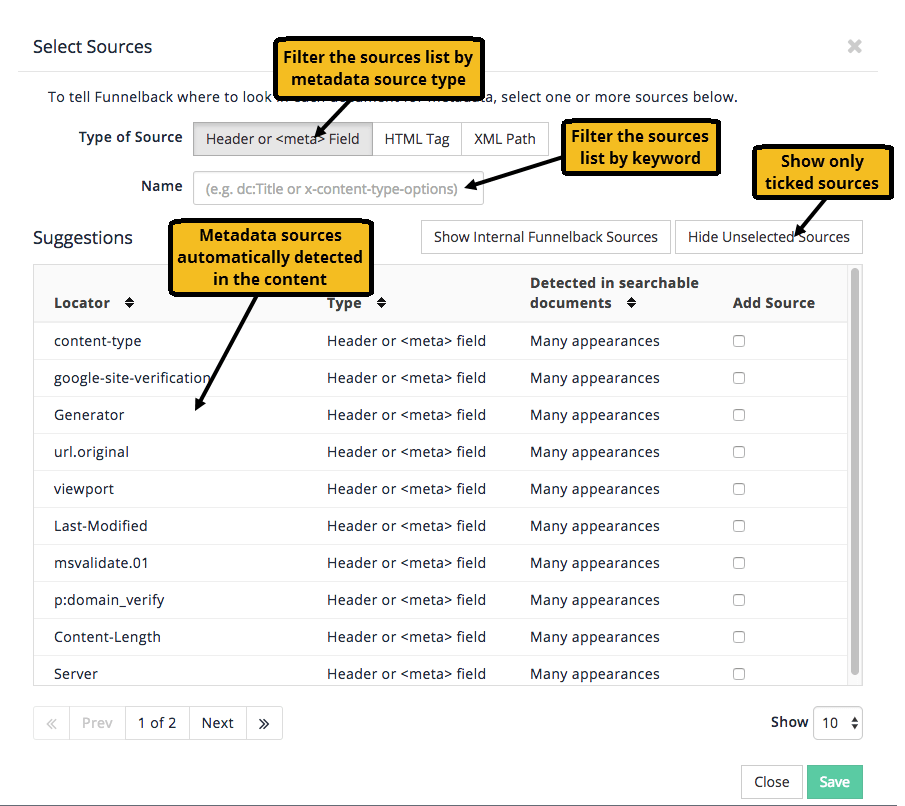Select the XML Path source type
905x806 pixels.
click(x=504, y=139)
